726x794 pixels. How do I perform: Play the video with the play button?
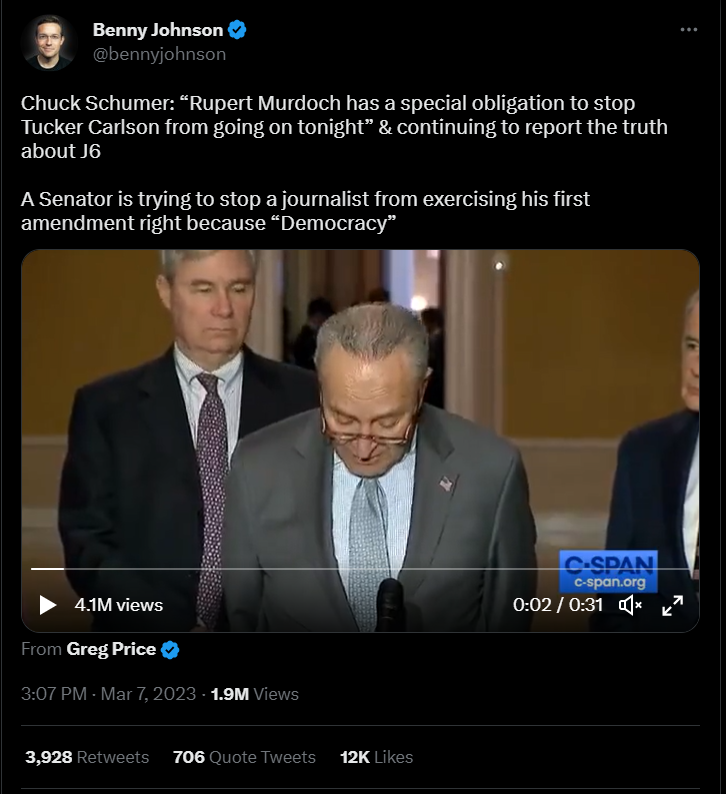(47, 604)
